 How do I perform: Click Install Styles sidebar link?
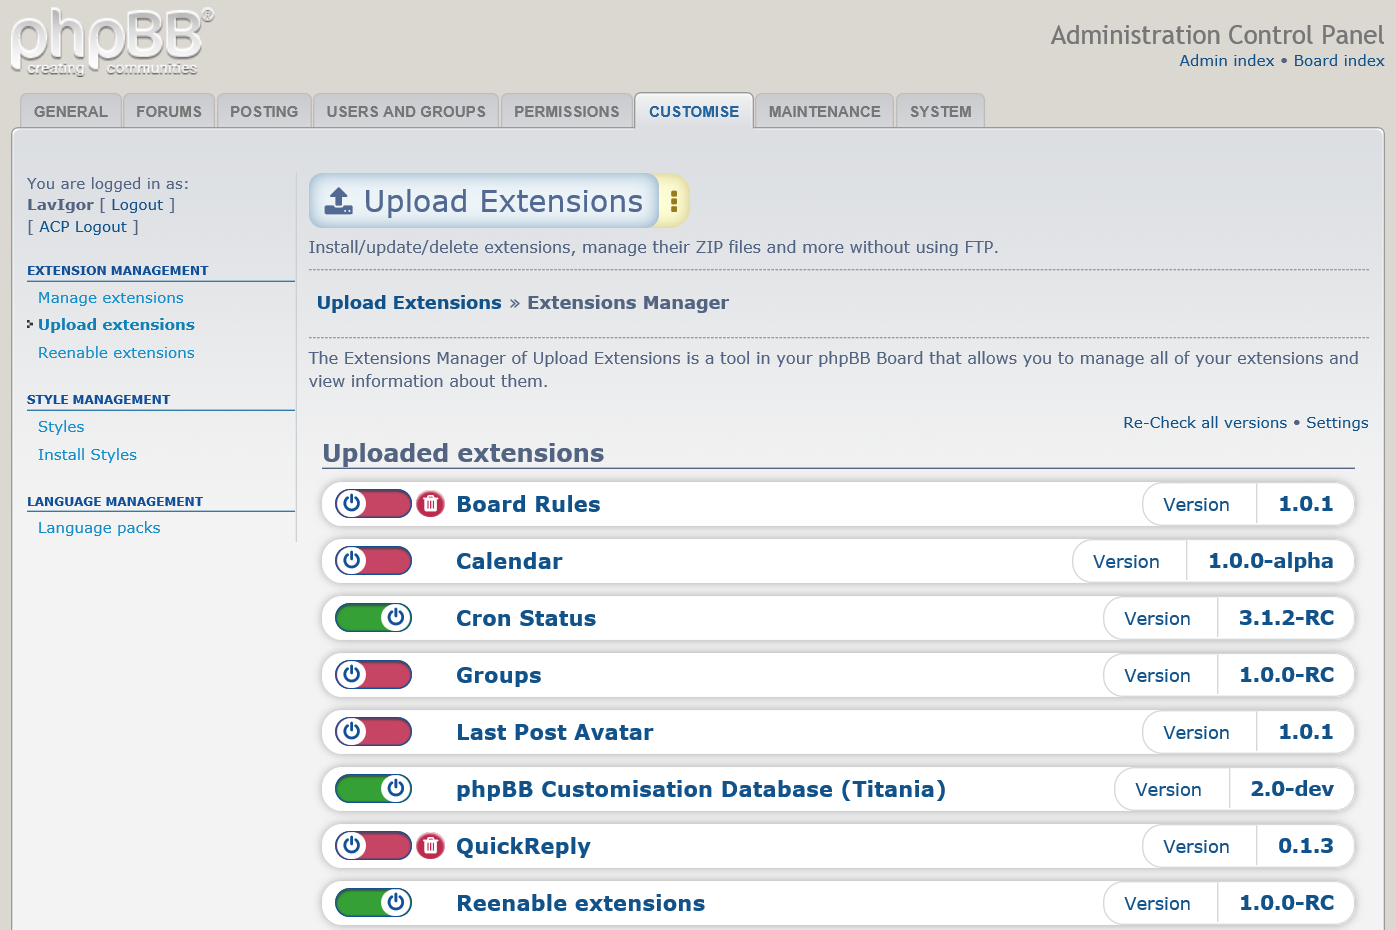coord(87,455)
